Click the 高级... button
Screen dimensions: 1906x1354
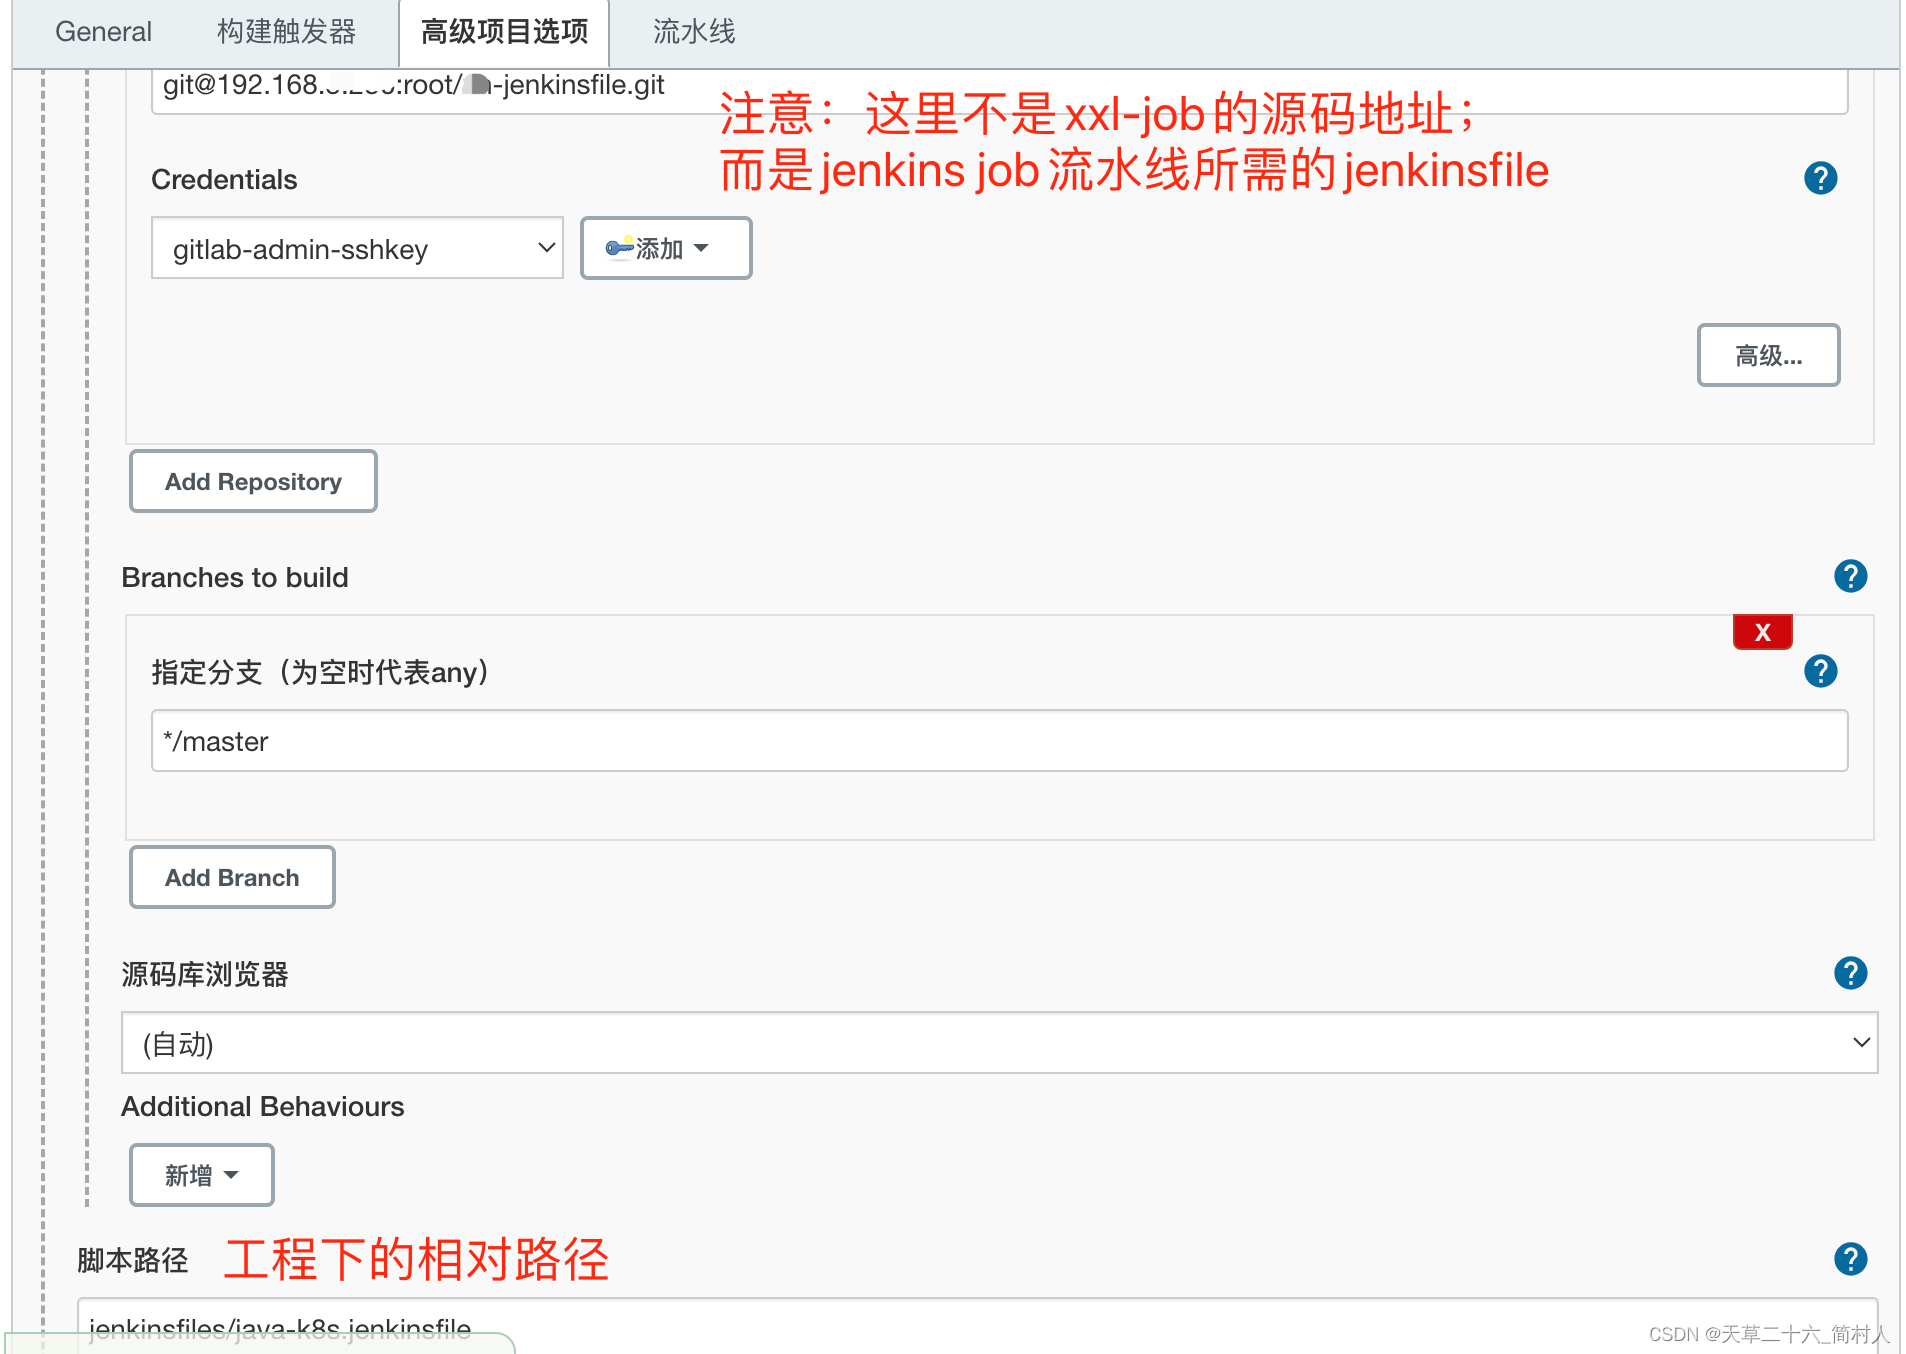1768,355
